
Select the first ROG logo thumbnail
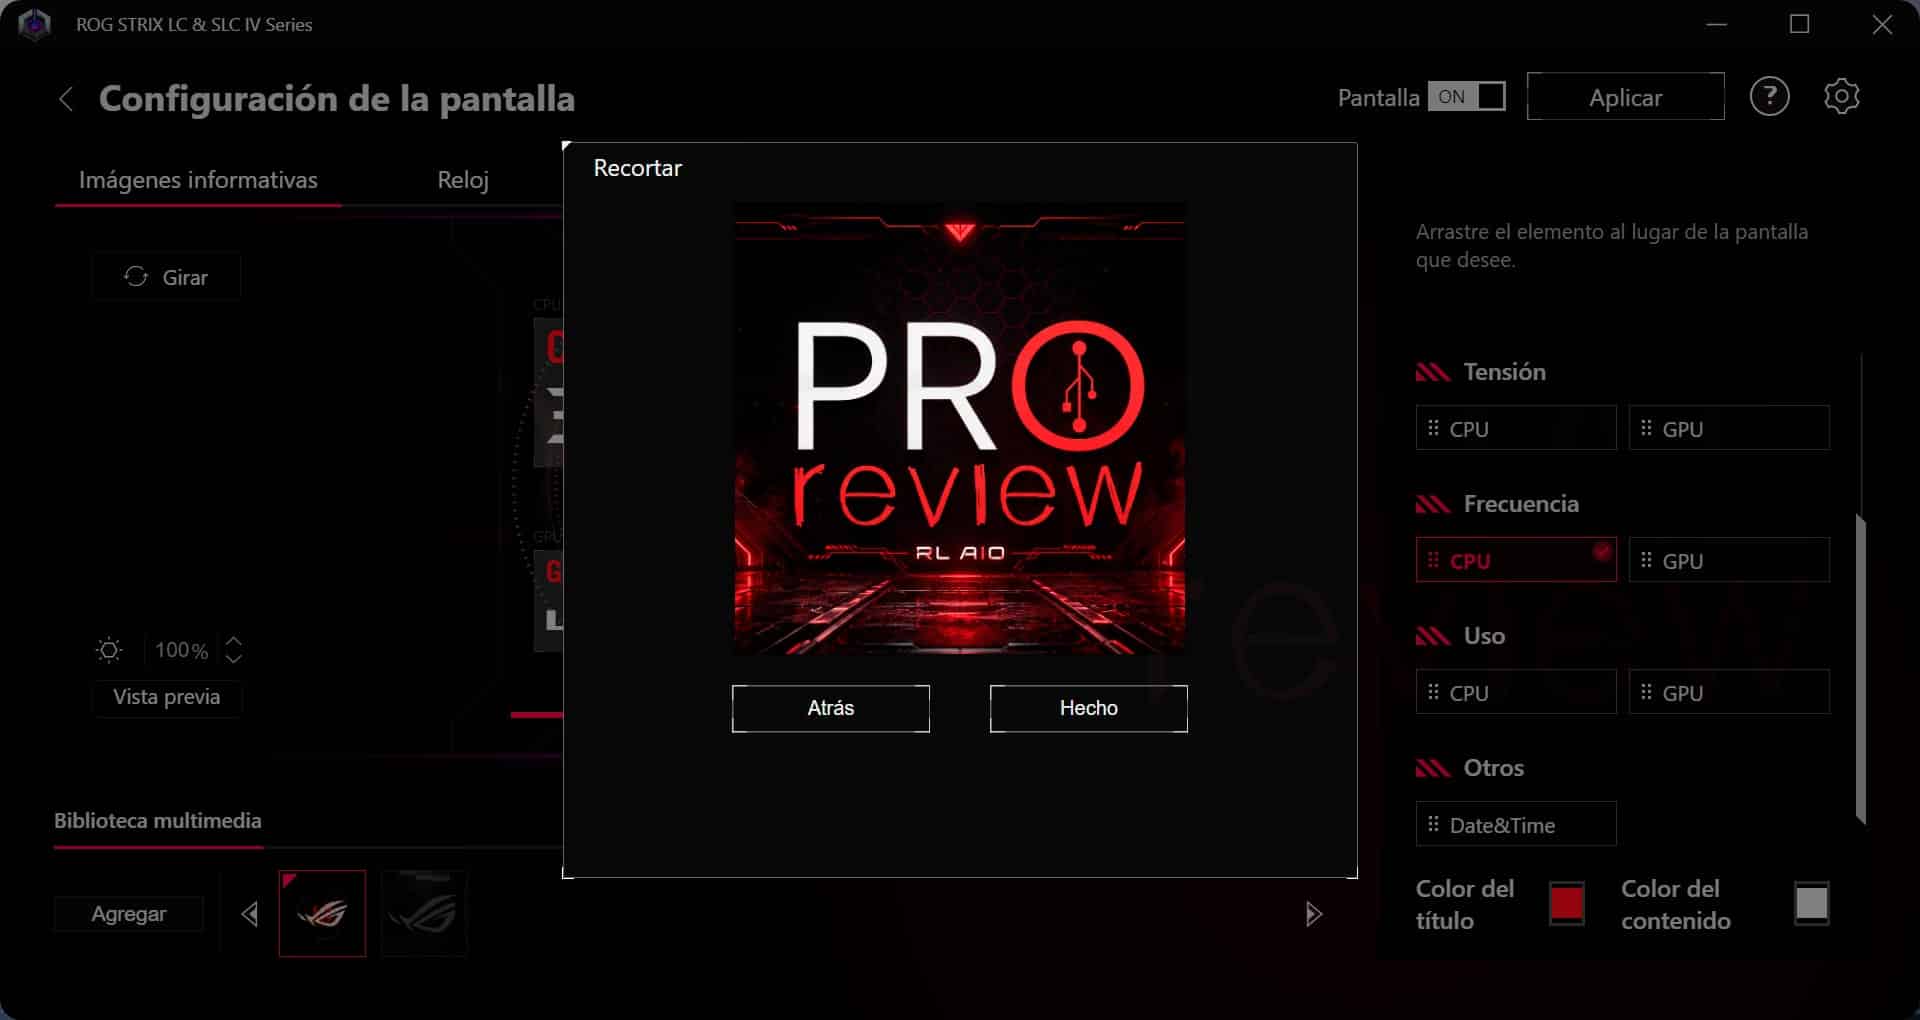pyautogui.click(x=322, y=913)
